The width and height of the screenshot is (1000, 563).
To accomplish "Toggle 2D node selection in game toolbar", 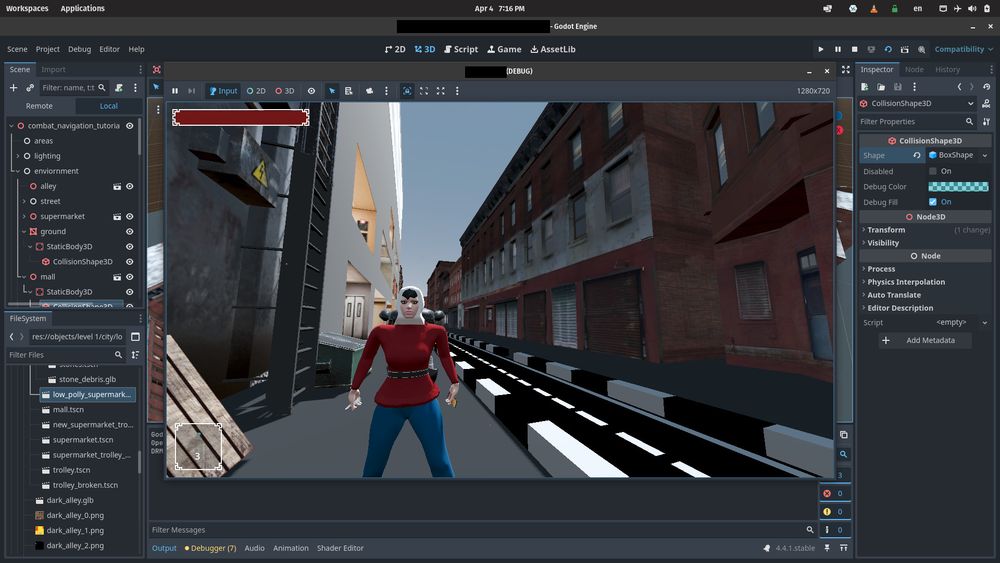I will coord(256,91).
